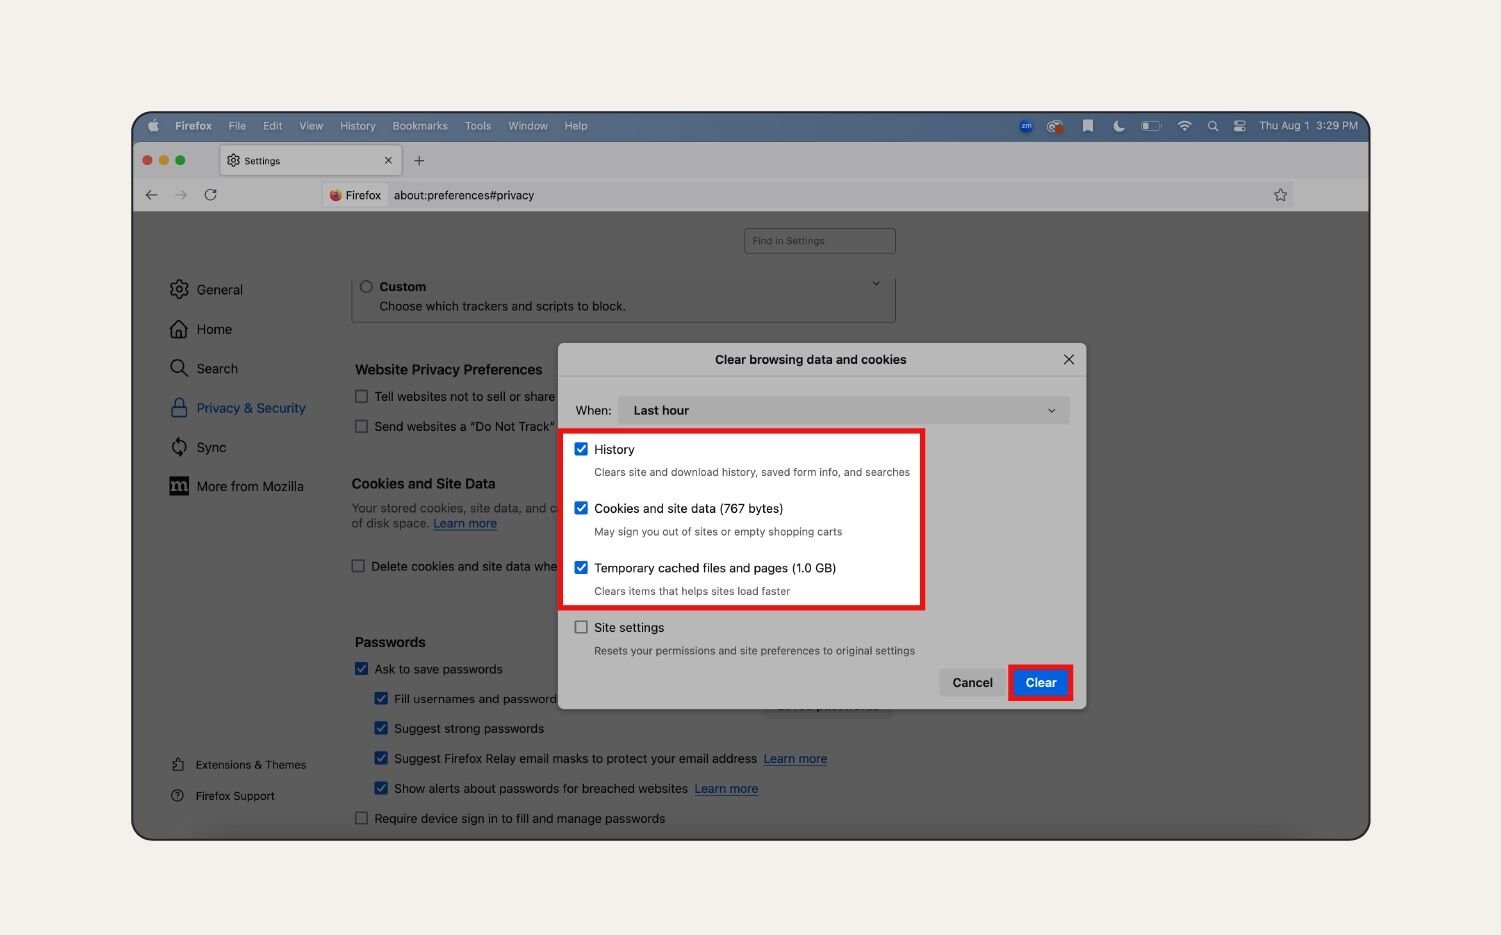Uncheck the History checkbox
The height and width of the screenshot is (935, 1501).
click(581, 449)
